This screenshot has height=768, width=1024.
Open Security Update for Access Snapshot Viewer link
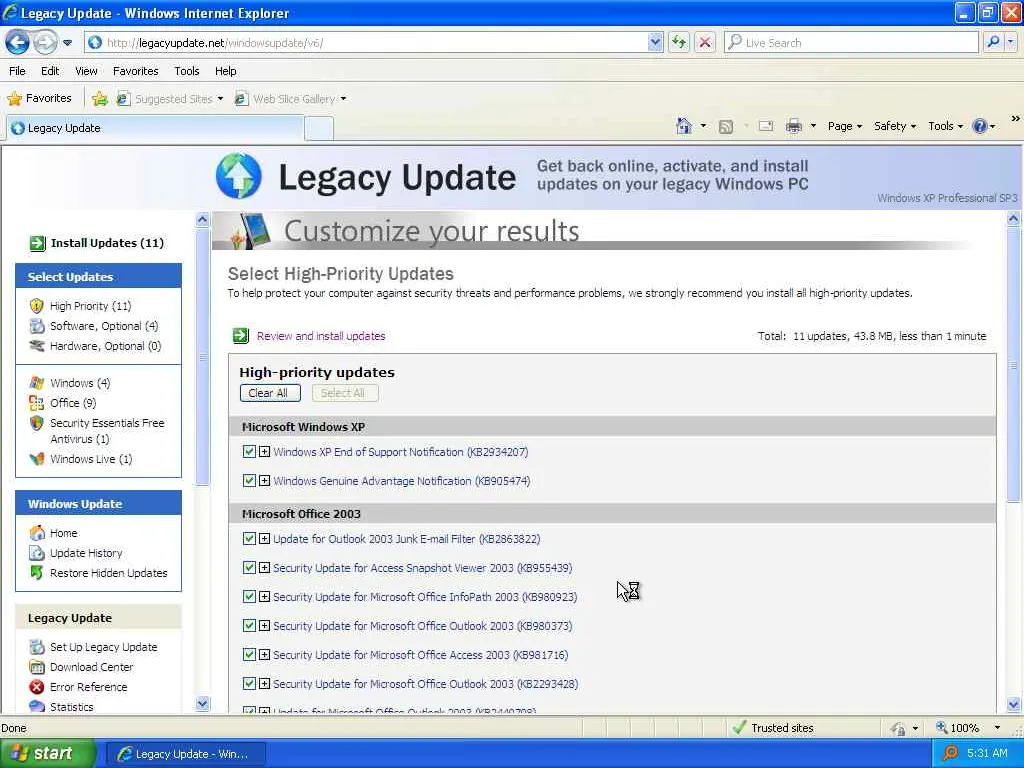point(423,568)
